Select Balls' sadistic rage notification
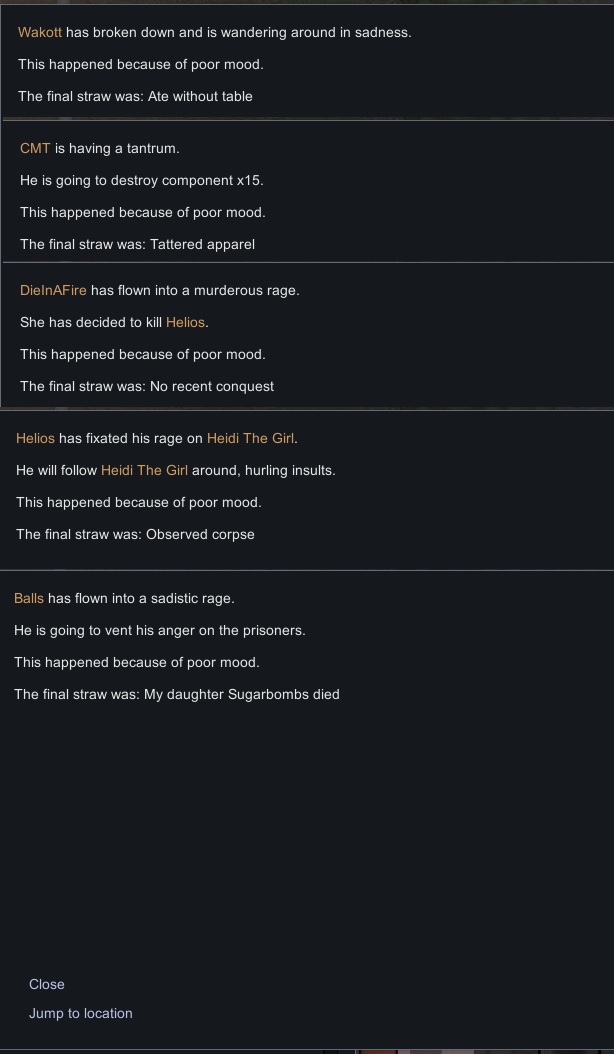 [307, 646]
